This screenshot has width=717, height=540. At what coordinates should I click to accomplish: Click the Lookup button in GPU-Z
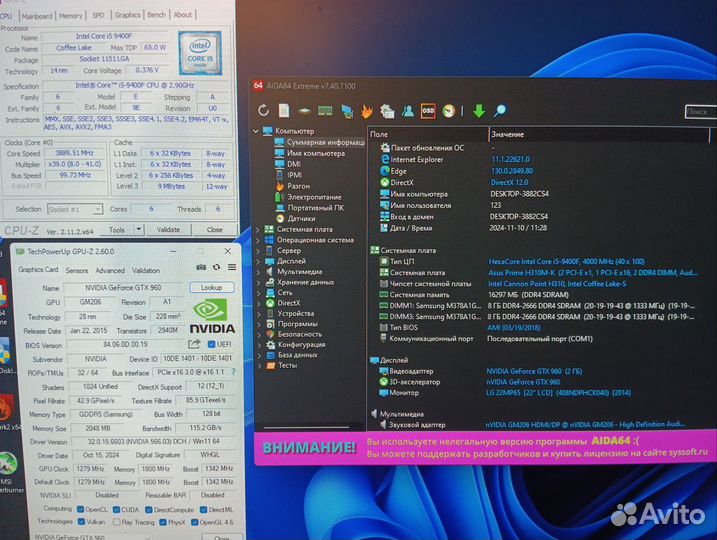click(x=212, y=287)
